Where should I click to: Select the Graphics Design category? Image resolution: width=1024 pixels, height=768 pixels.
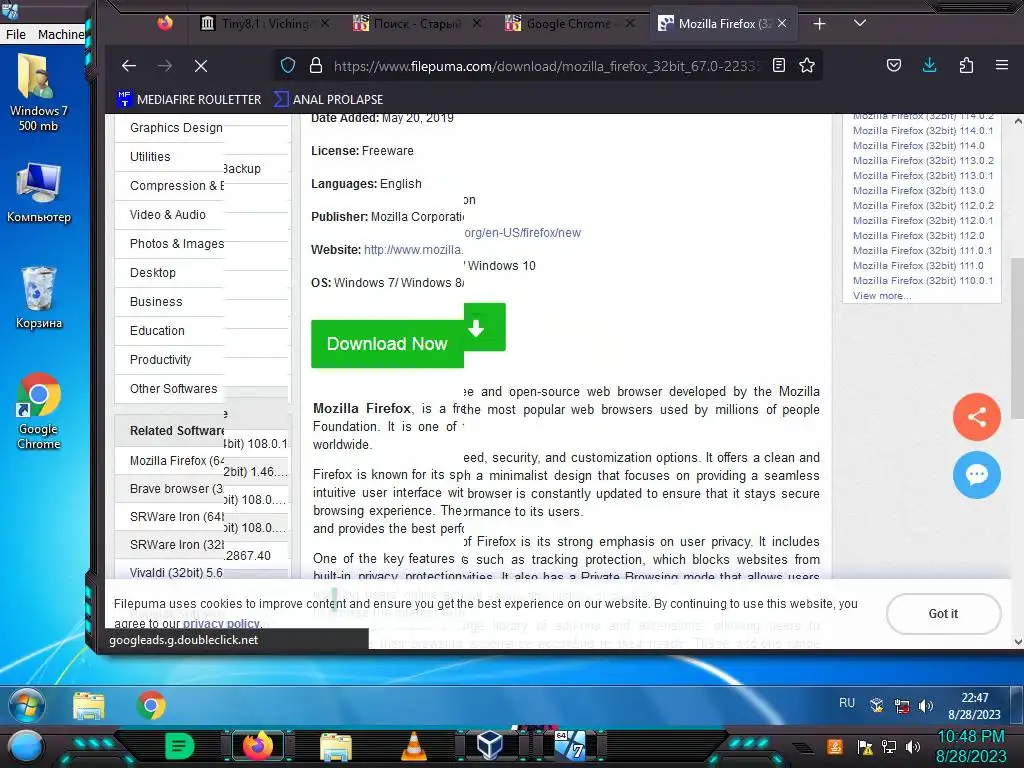(176, 127)
